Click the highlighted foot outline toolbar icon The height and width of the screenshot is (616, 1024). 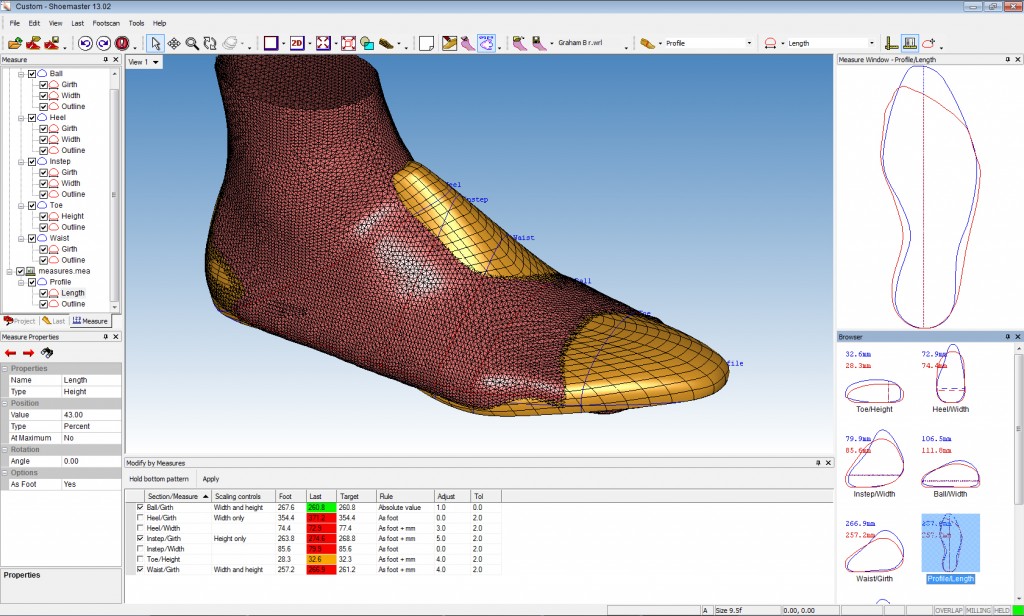click(486, 43)
